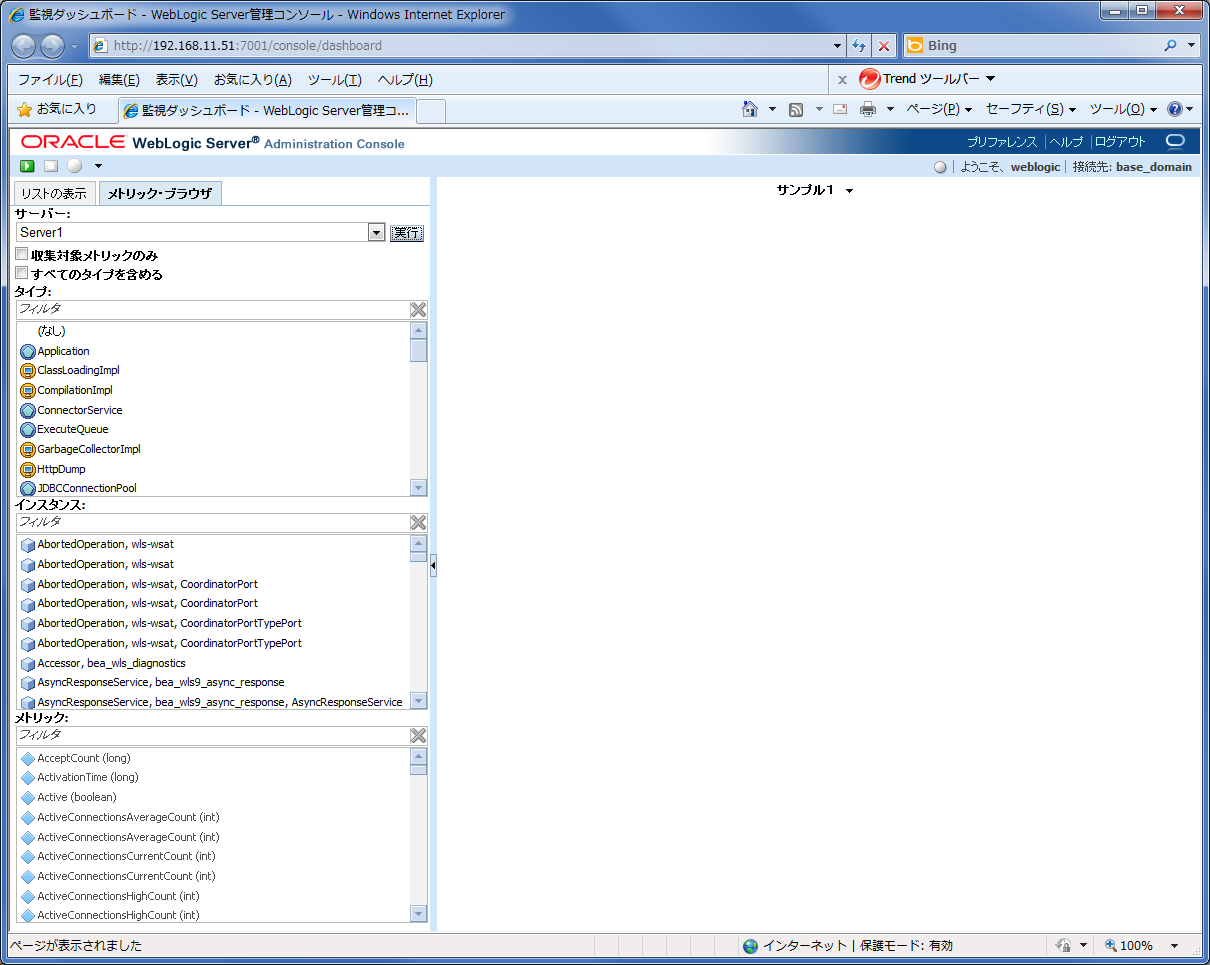Click the gray record circle icon in toolbar
Screen dimensions: 1210x965
pyautogui.click(x=74, y=166)
